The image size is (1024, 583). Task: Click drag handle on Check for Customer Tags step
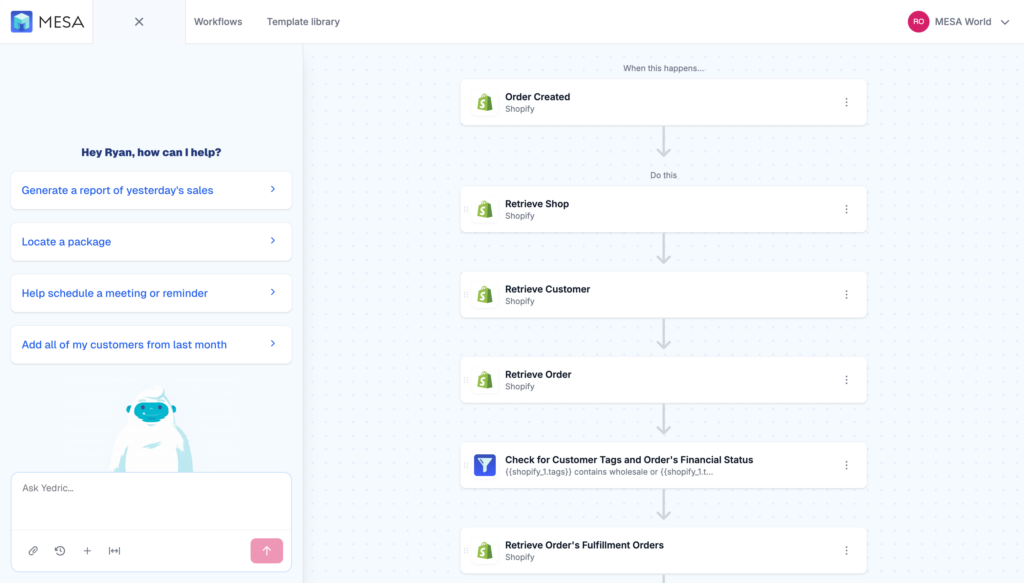click(x=466, y=465)
